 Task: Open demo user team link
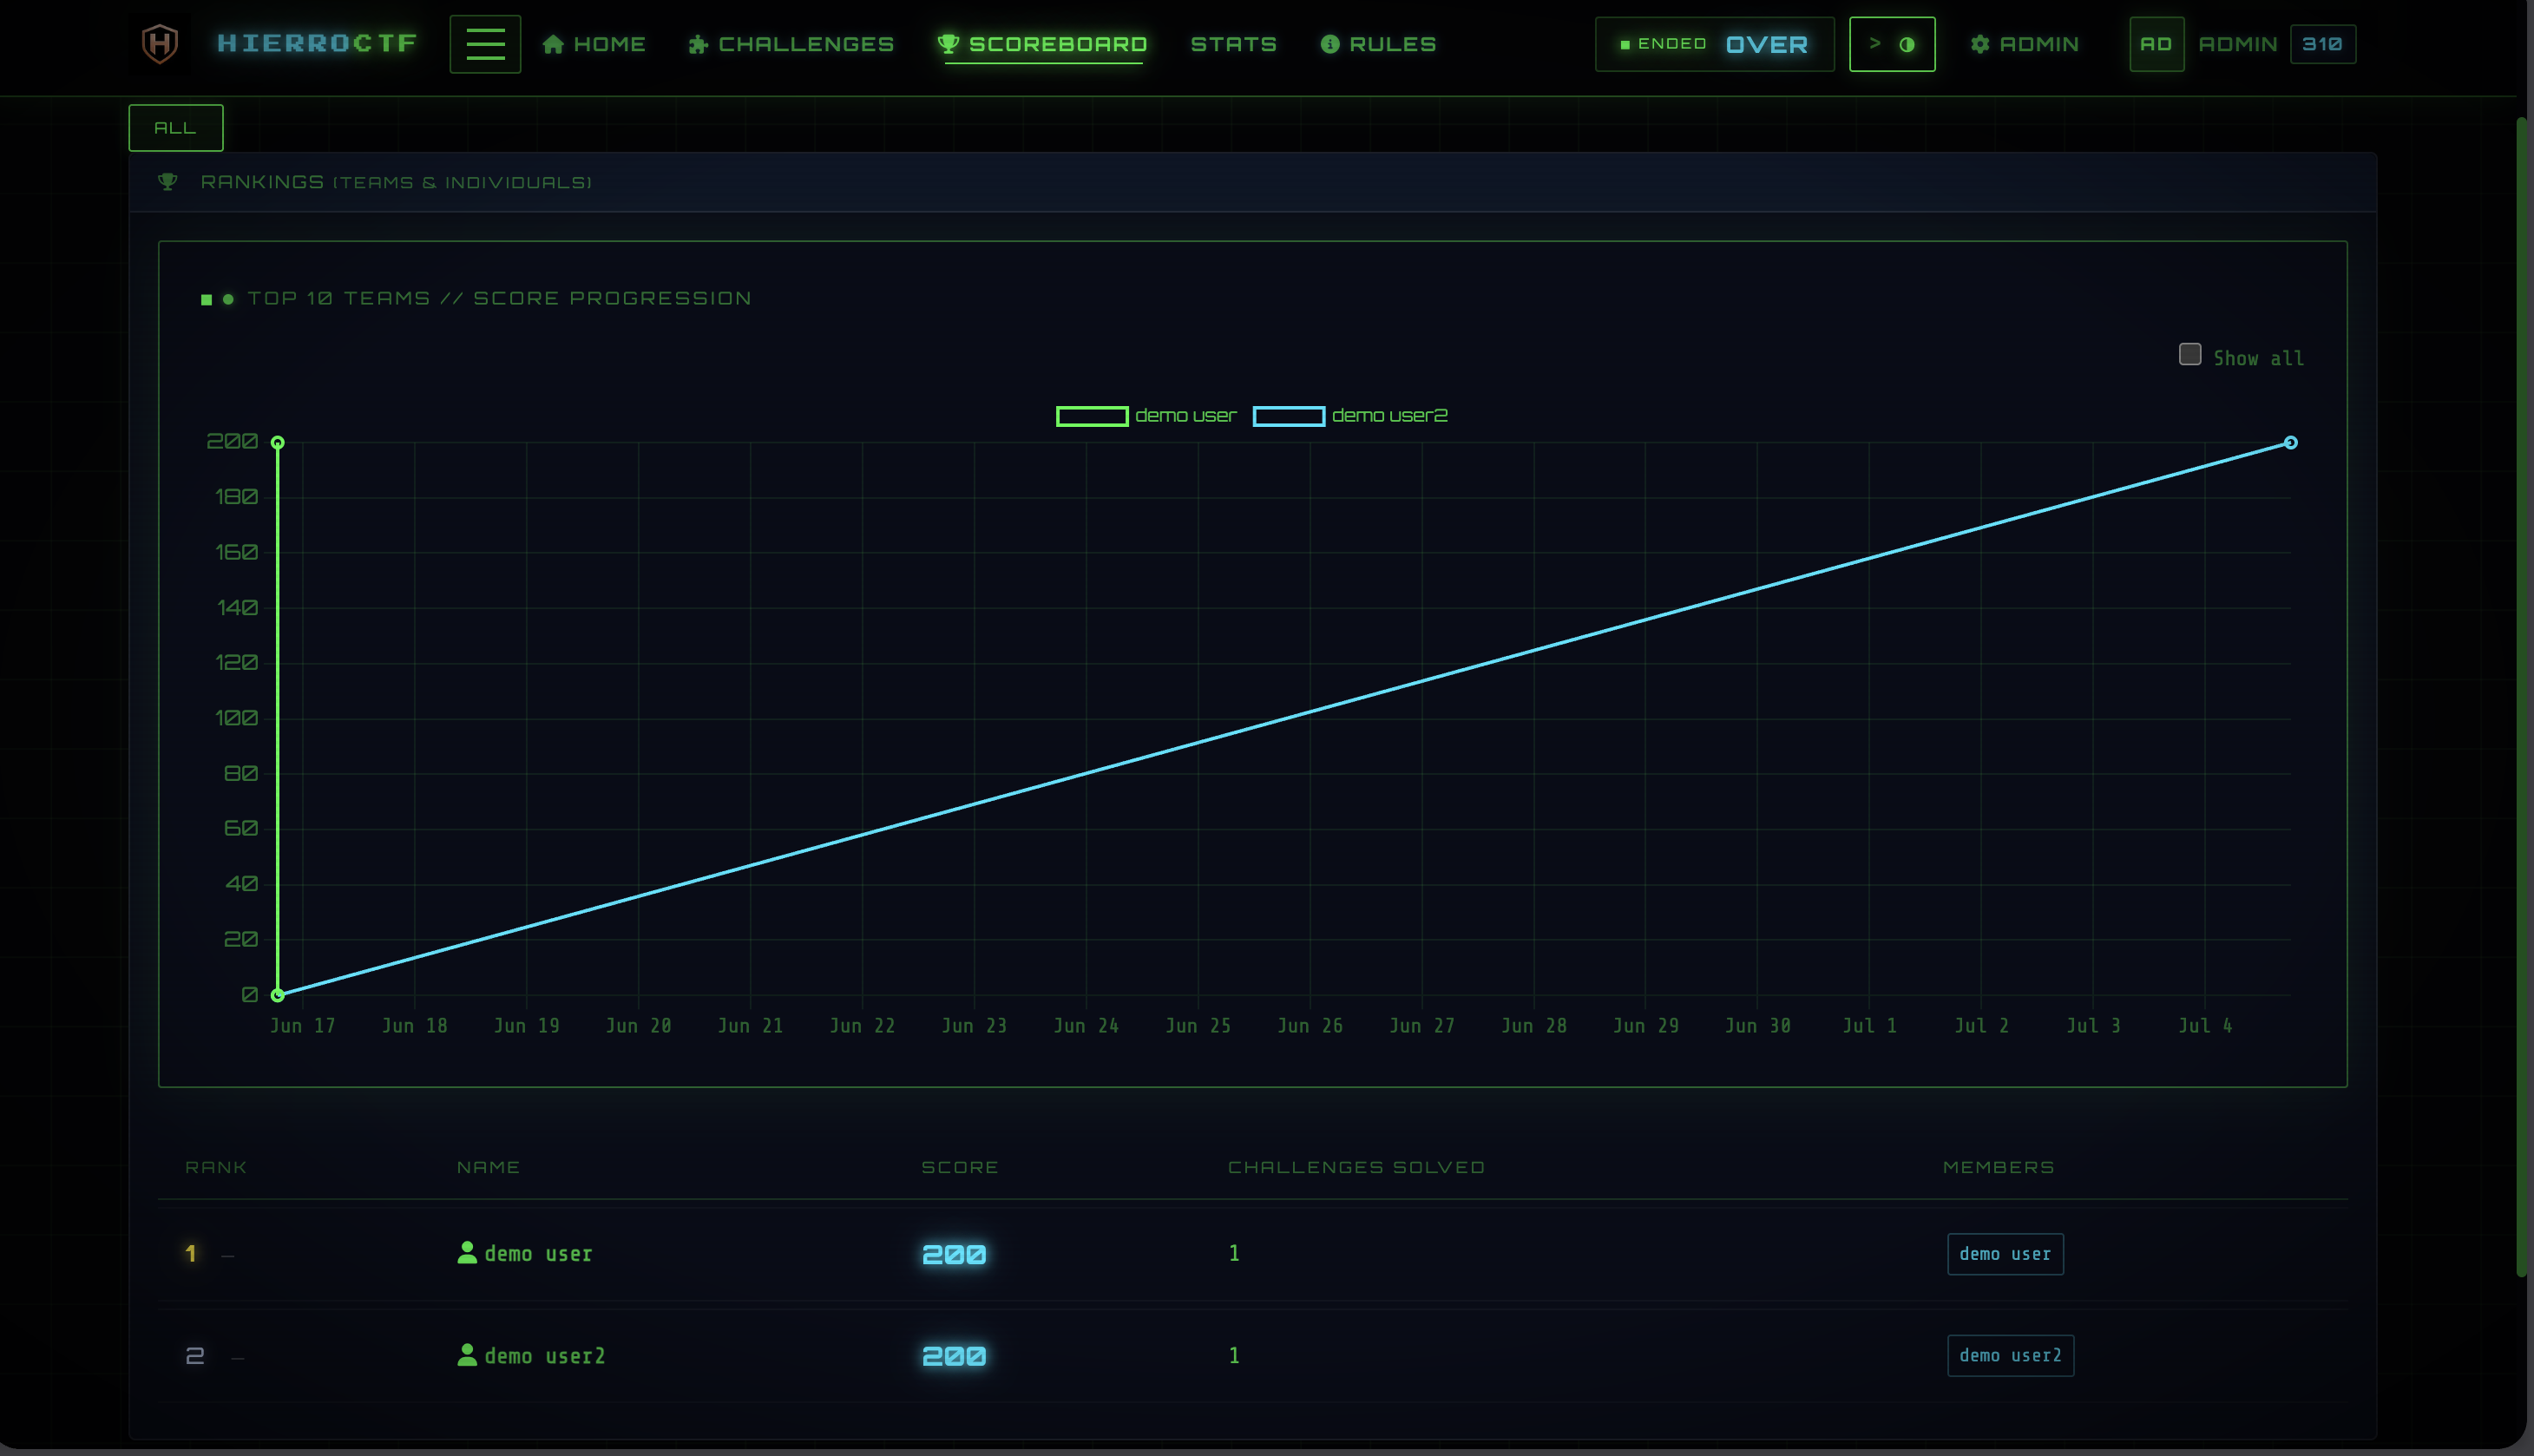tap(538, 1253)
